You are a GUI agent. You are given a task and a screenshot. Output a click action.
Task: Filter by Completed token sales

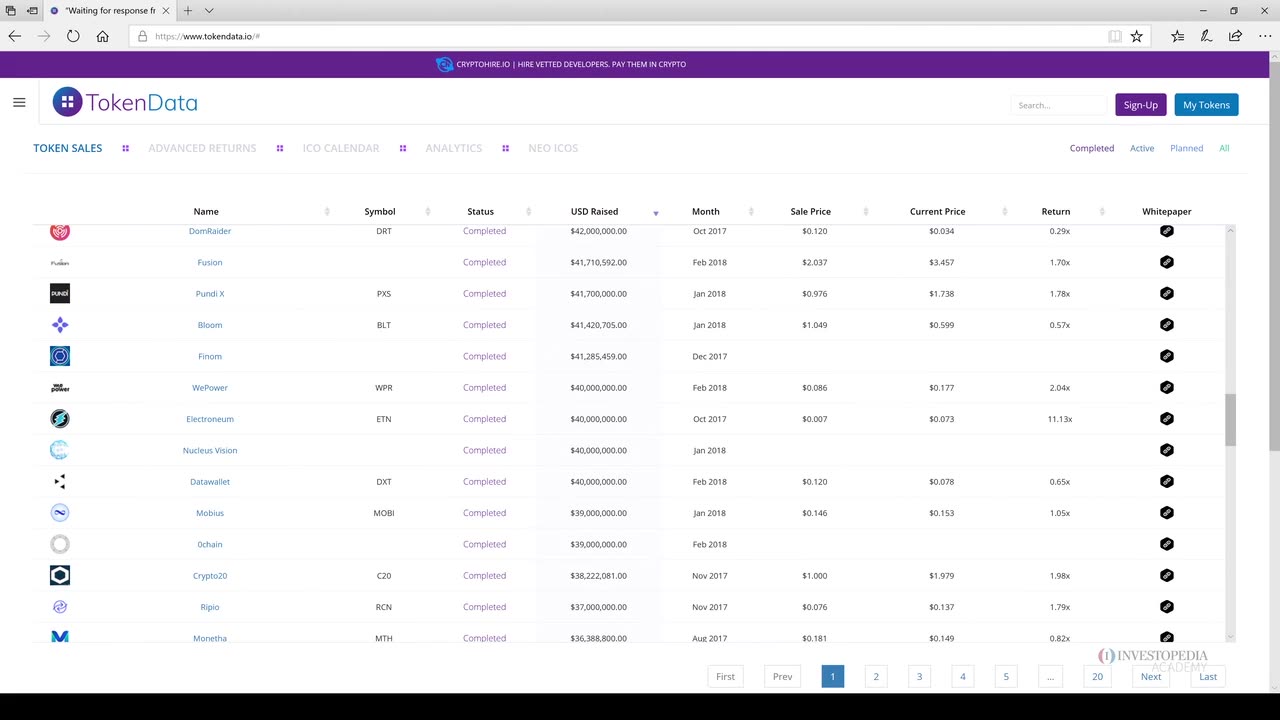pyautogui.click(x=1092, y=148)
